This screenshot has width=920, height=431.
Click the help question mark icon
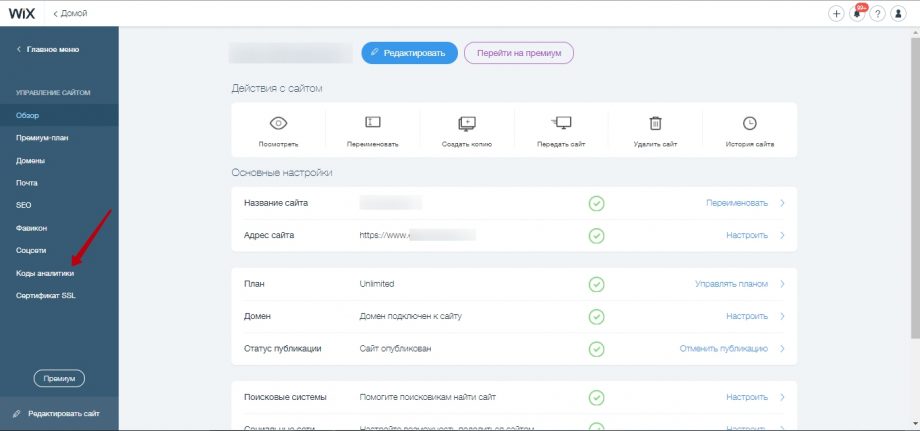point(878,14)
